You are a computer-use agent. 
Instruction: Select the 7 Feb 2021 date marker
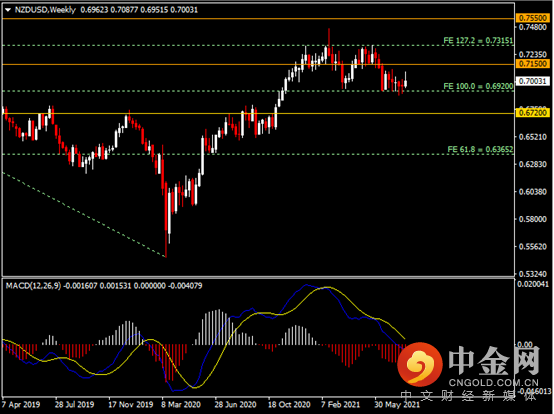click(340, 404)
